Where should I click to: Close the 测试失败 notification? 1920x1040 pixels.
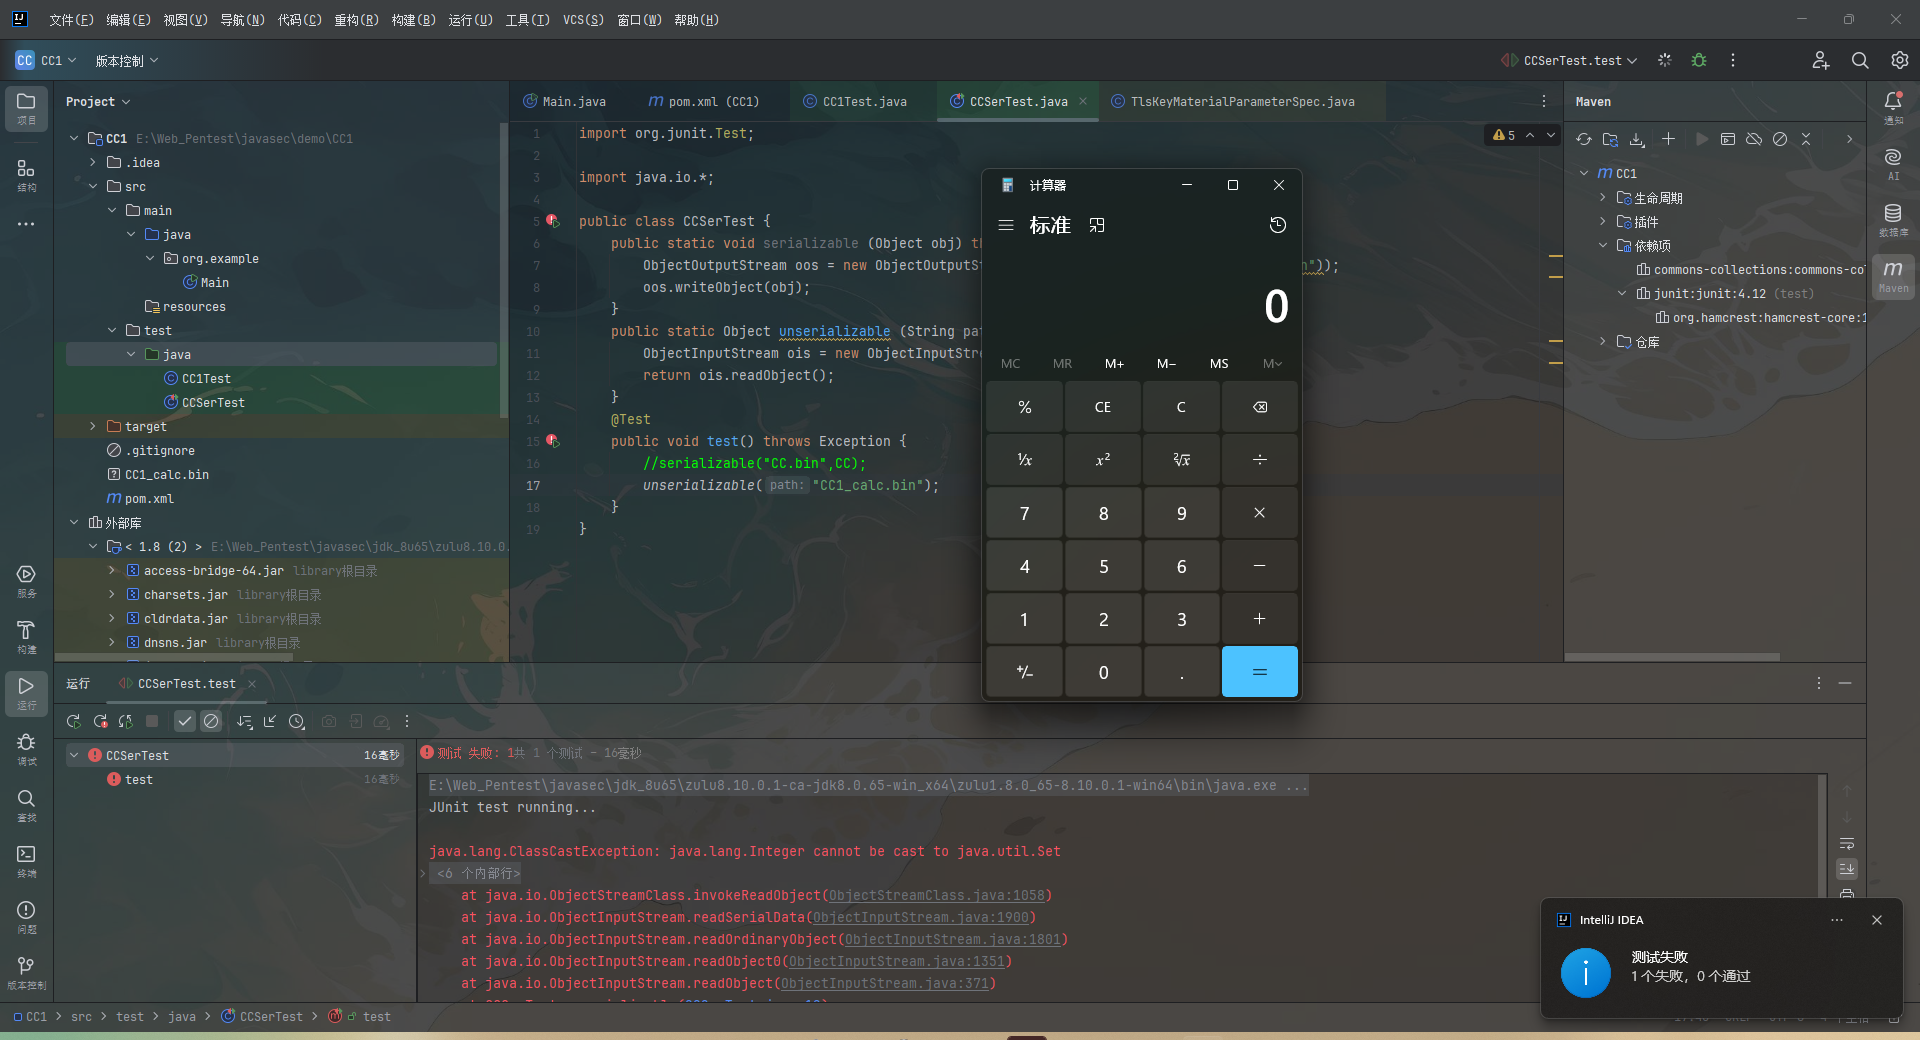click(1877, 920)
